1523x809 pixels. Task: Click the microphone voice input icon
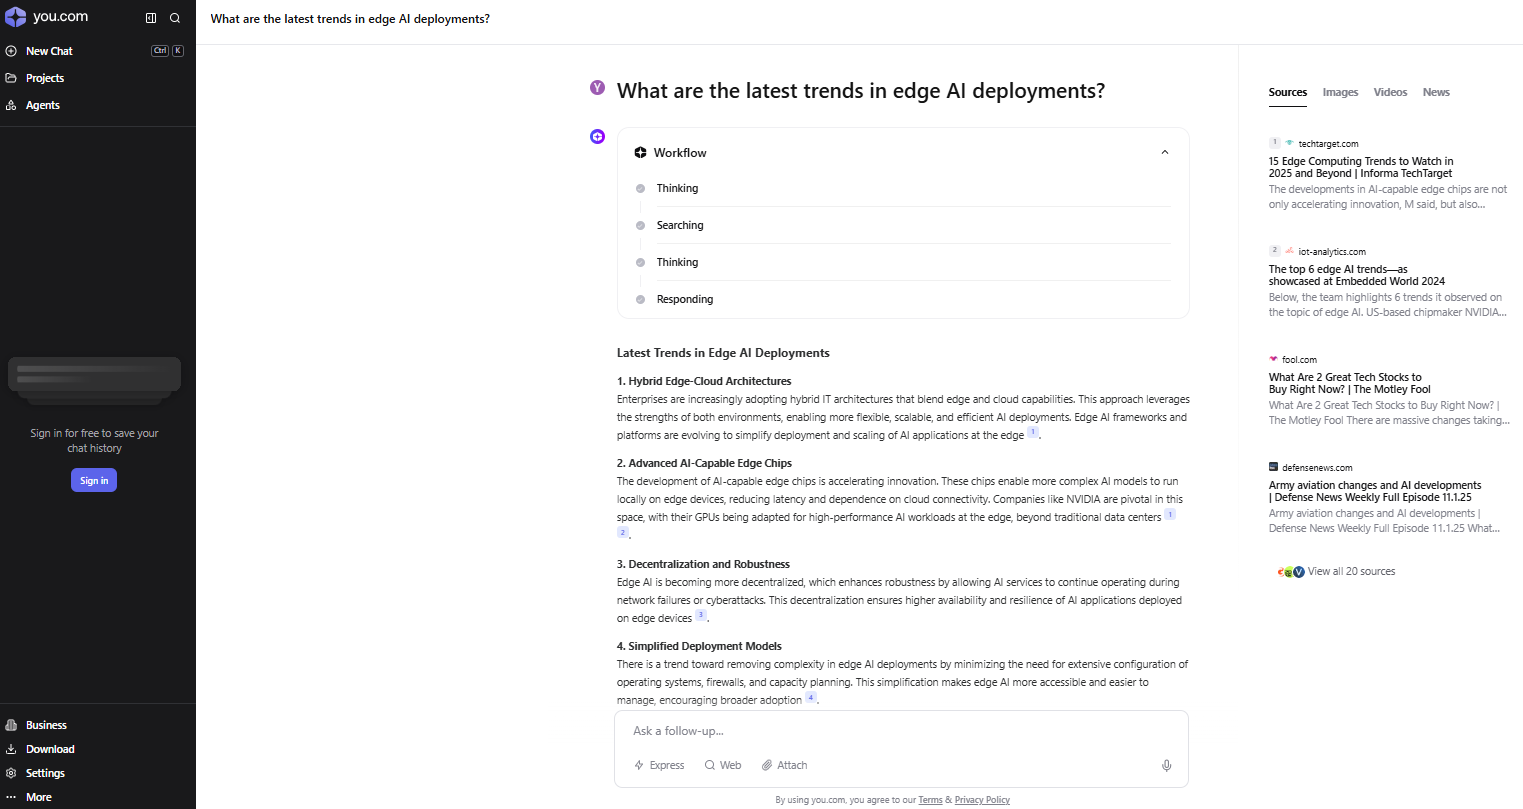(x=1166, y=765)
